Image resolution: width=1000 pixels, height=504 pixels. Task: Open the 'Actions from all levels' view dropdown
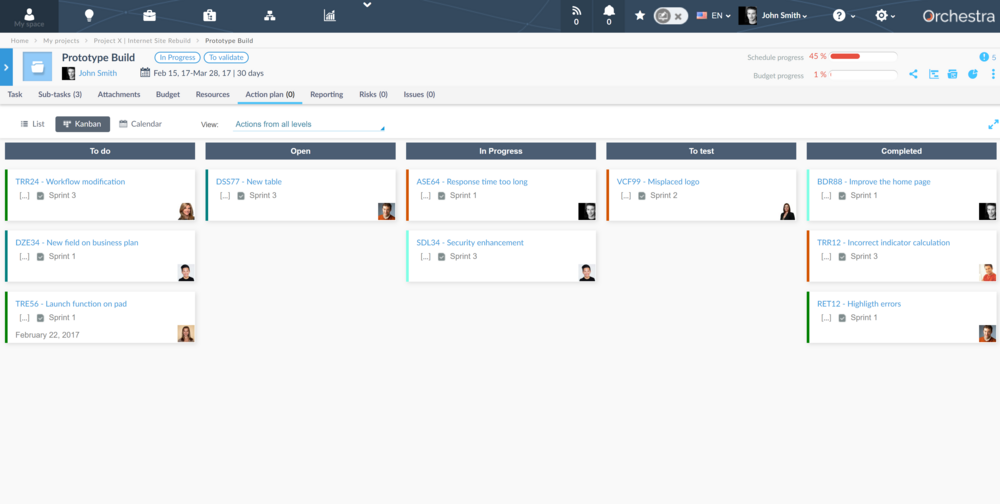(308, 125)
